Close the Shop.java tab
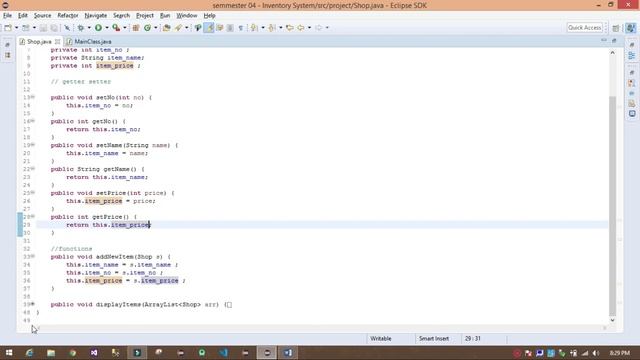The height and width of the screenshot is (360, 640). [x=58, y=42]
